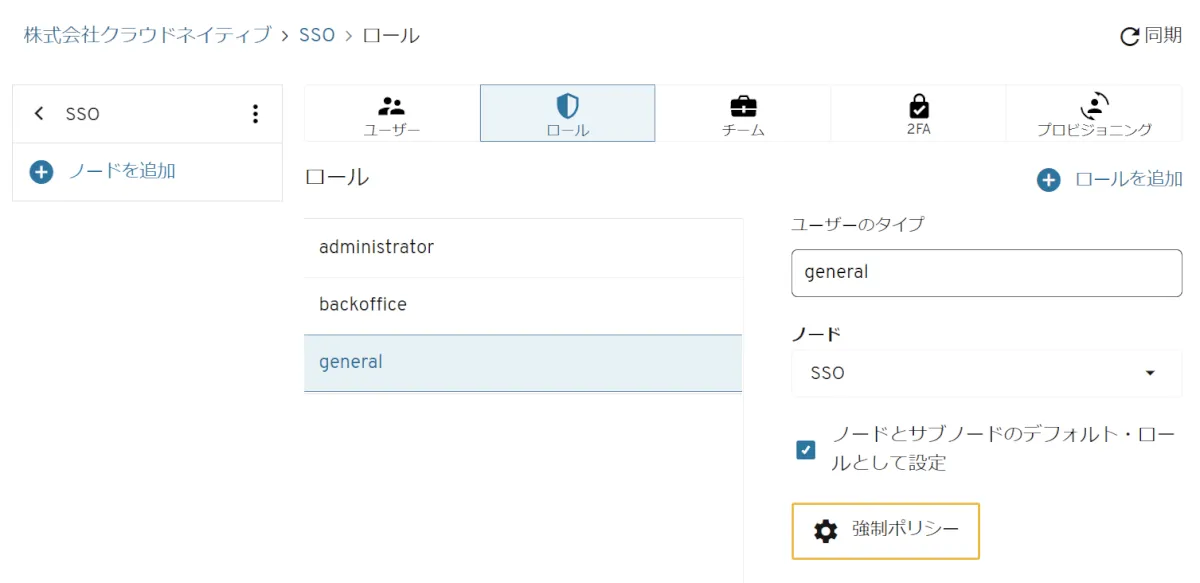Viewport: 1200px width, 583px height.
Task: Click the plus icon for ロールを追加
Action: click(1048, 180)
